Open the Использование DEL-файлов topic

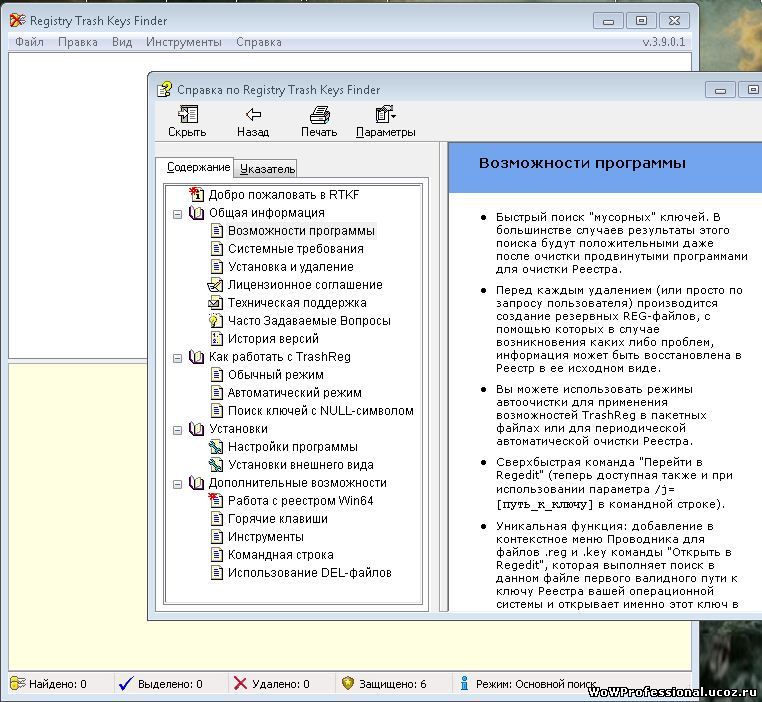point(310,572)
